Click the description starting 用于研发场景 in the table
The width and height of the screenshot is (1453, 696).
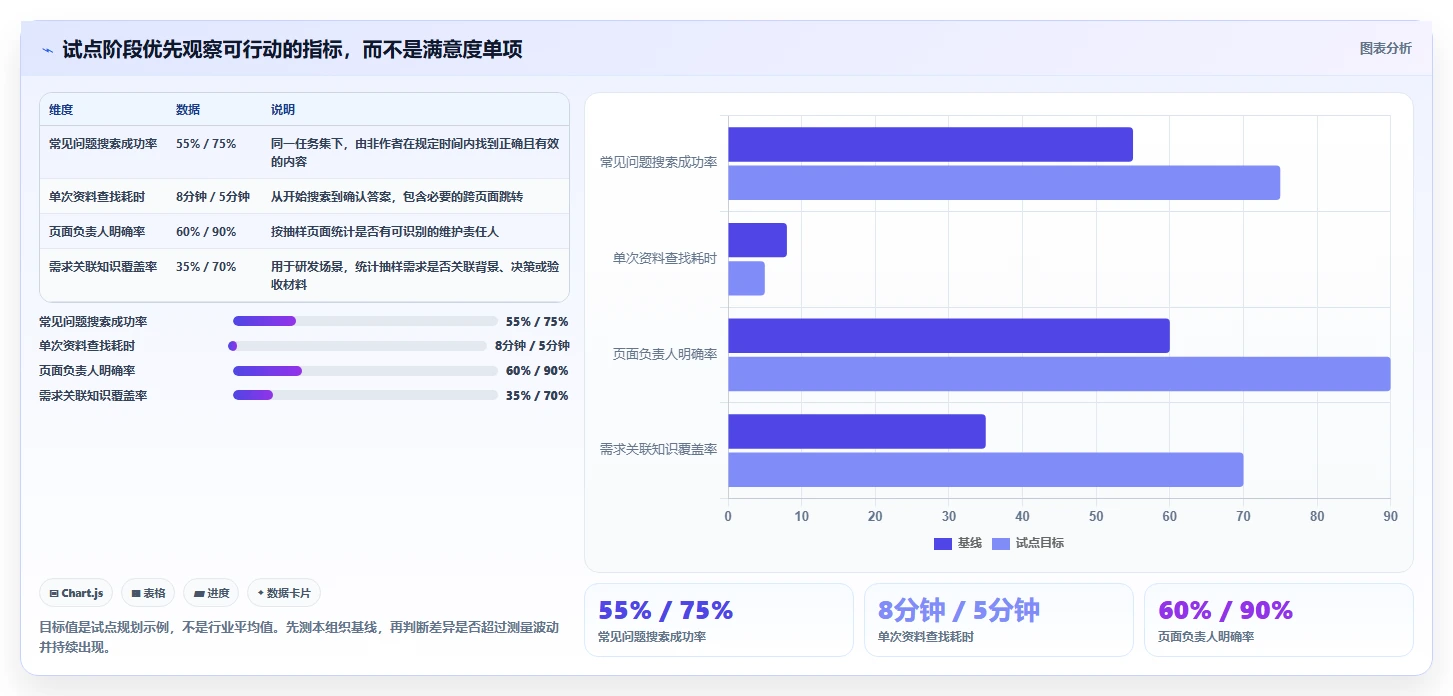[x=415, y=276]
